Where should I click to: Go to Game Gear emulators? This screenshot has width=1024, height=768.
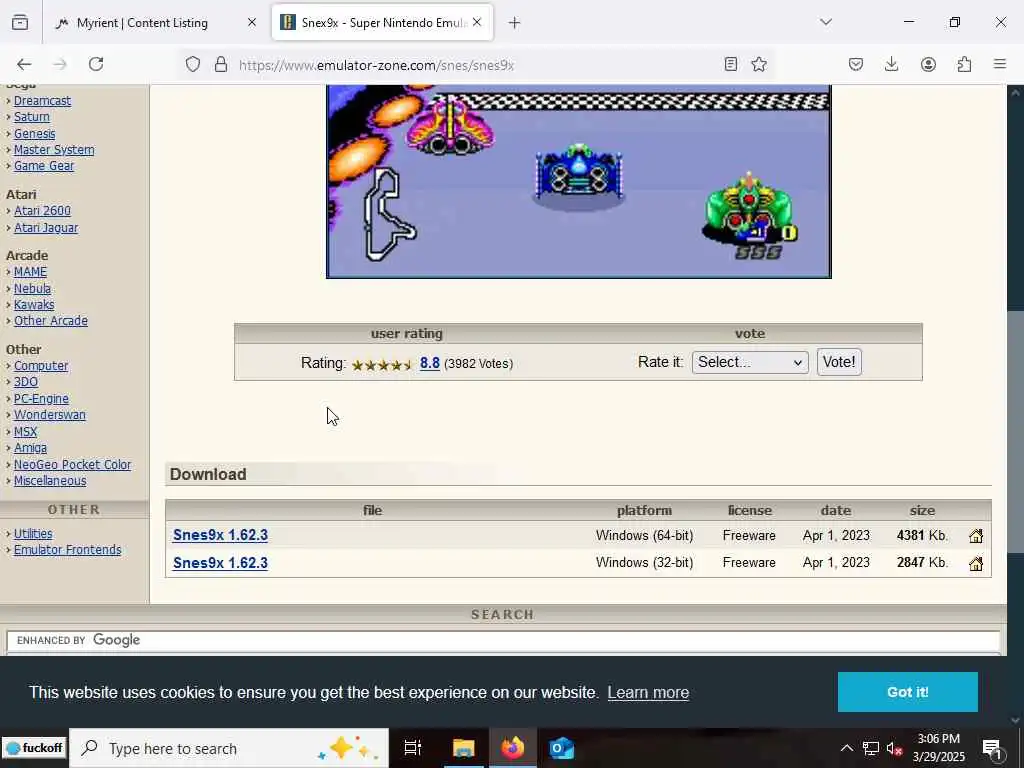[44, 166]
